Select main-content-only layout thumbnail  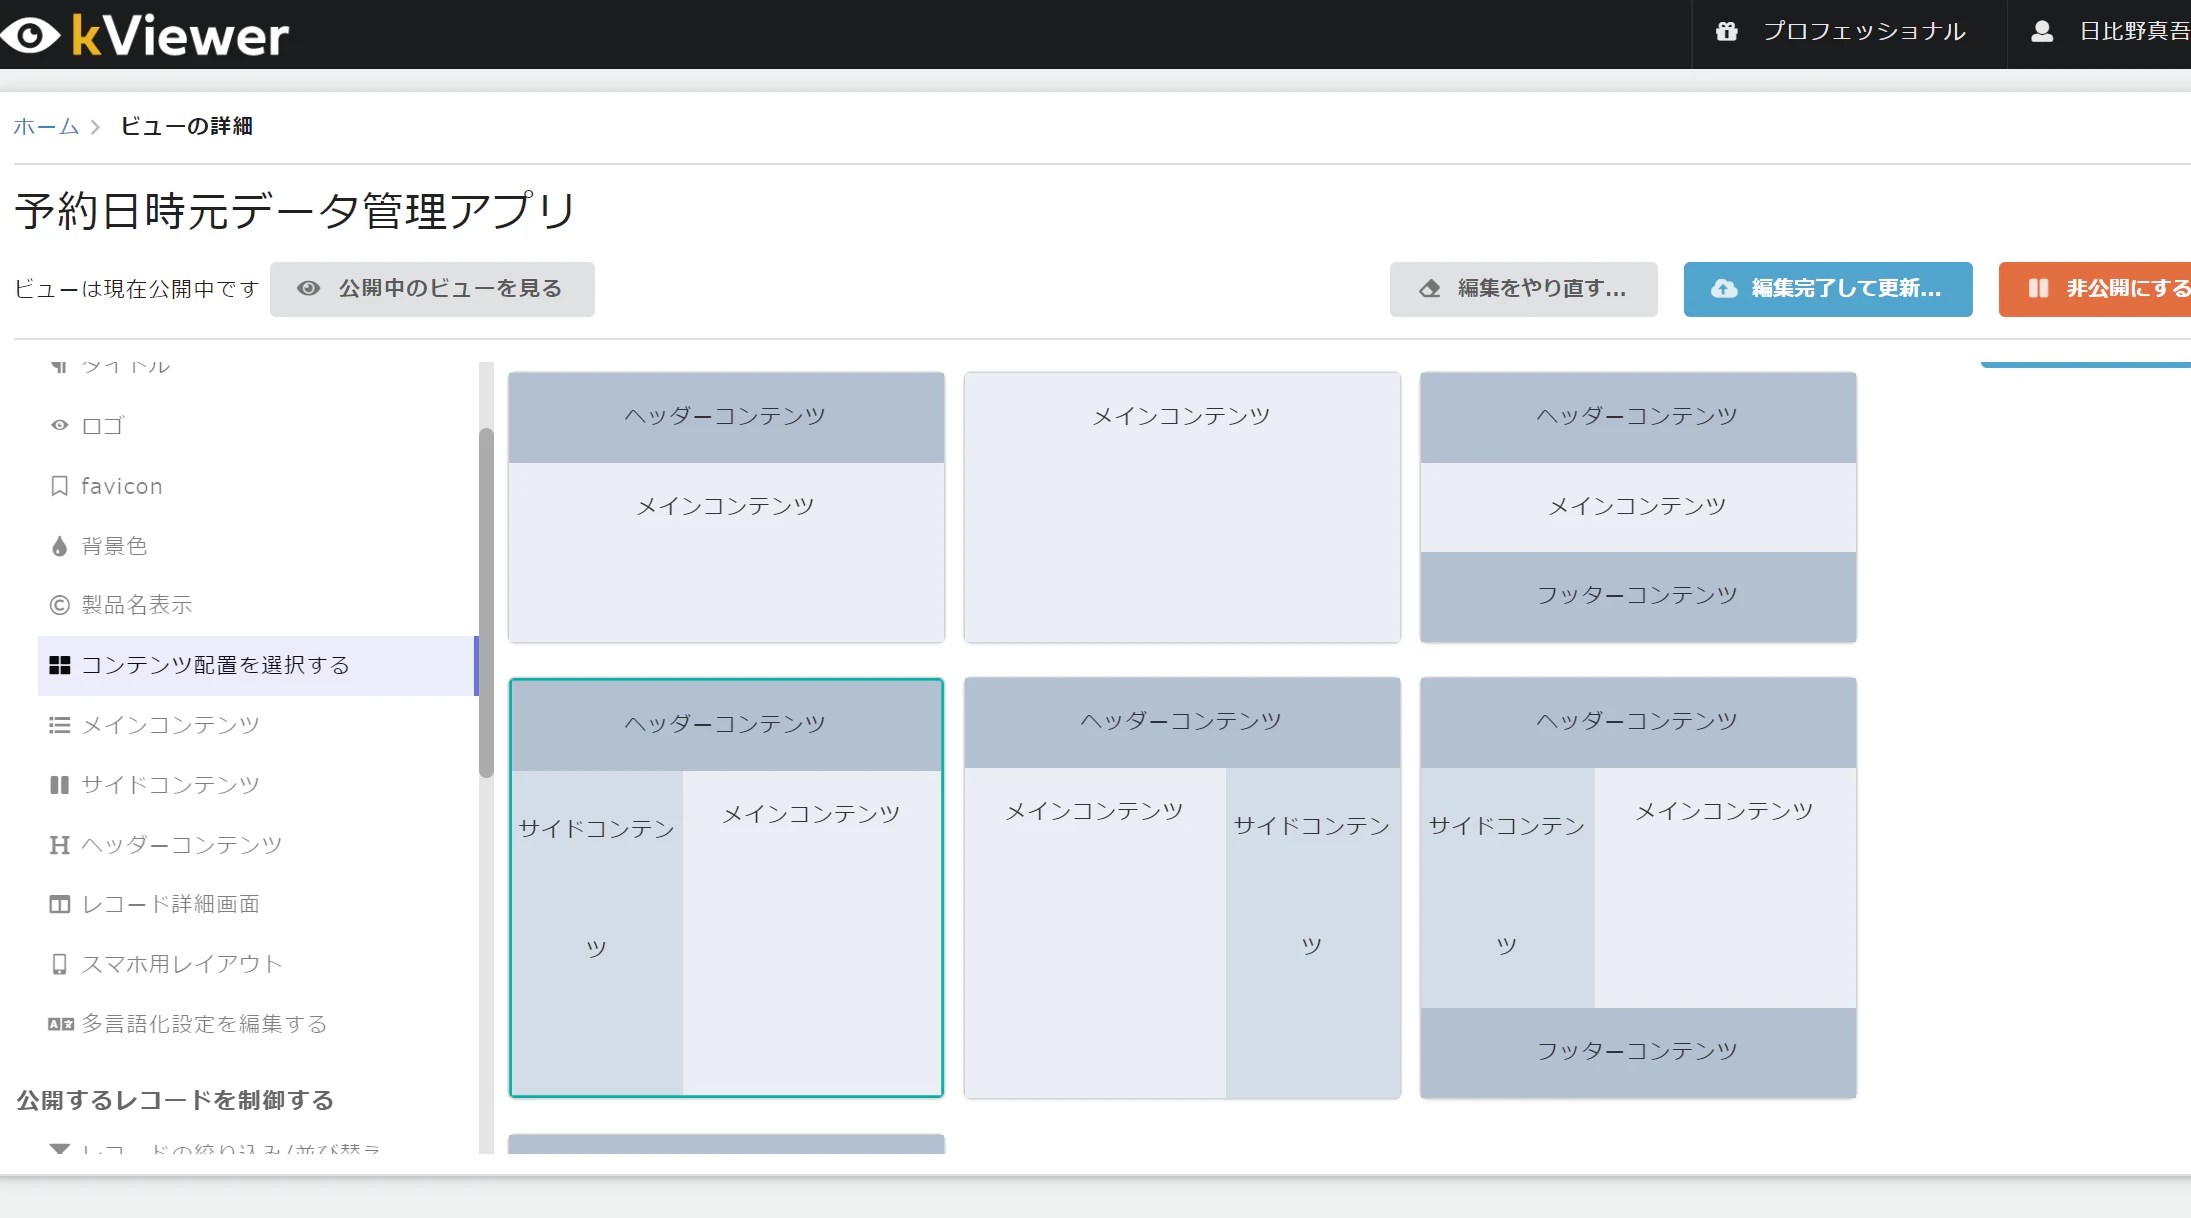pyautogui.click(x=1182, y=507)
